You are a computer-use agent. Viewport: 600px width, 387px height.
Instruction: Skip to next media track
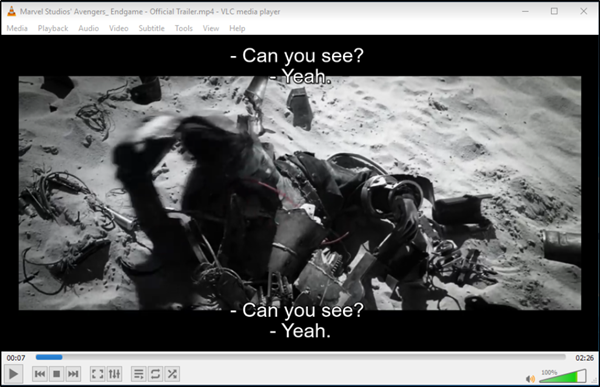73,374
